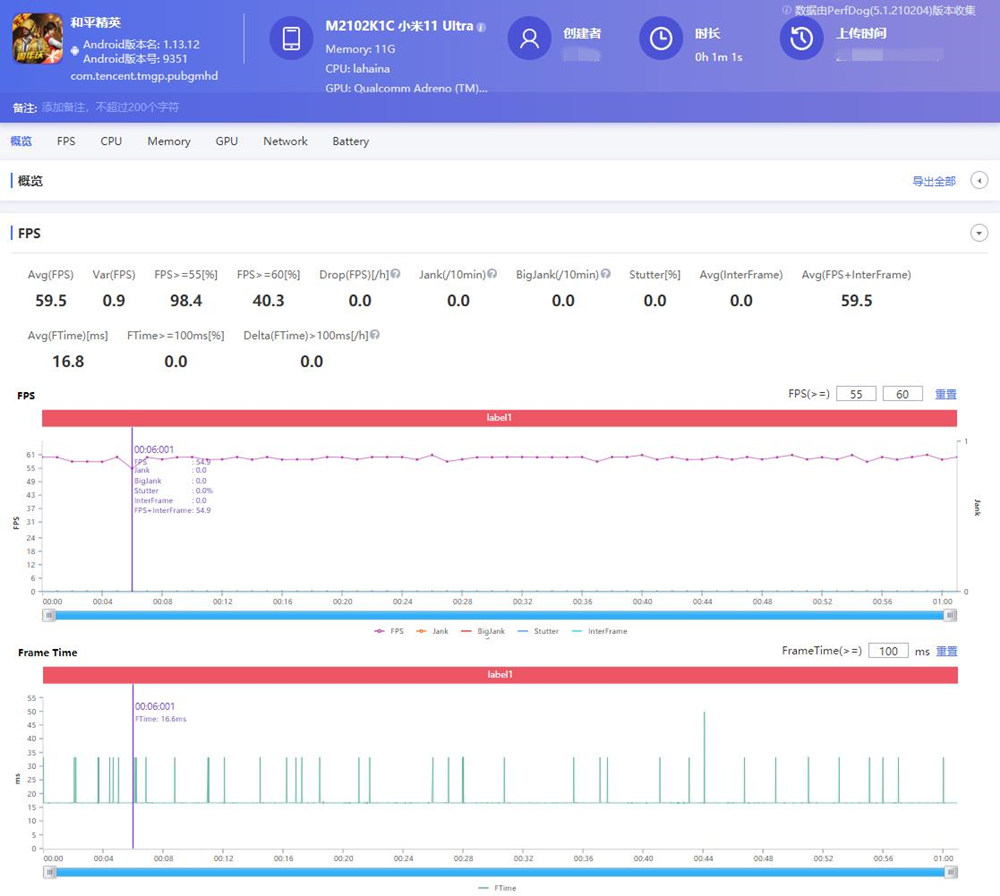Click package name com.tencent.tmgp.pubgmhd
The image size is (1000, 896).
144,76
